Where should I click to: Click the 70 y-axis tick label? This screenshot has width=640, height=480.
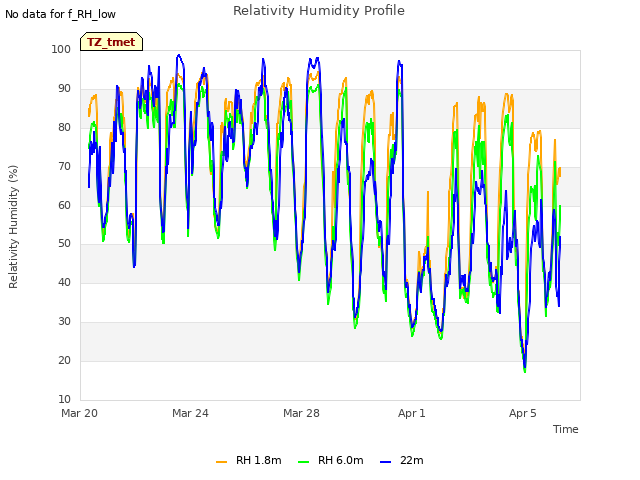click(64, 167)
